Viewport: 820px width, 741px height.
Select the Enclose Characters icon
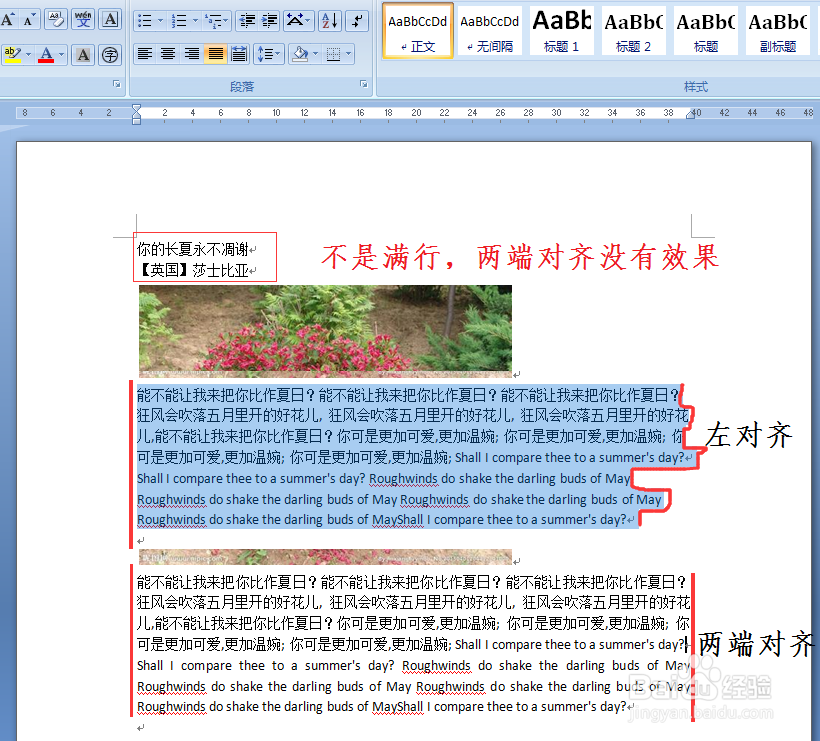pyautogui.click(x=109, y=52)
